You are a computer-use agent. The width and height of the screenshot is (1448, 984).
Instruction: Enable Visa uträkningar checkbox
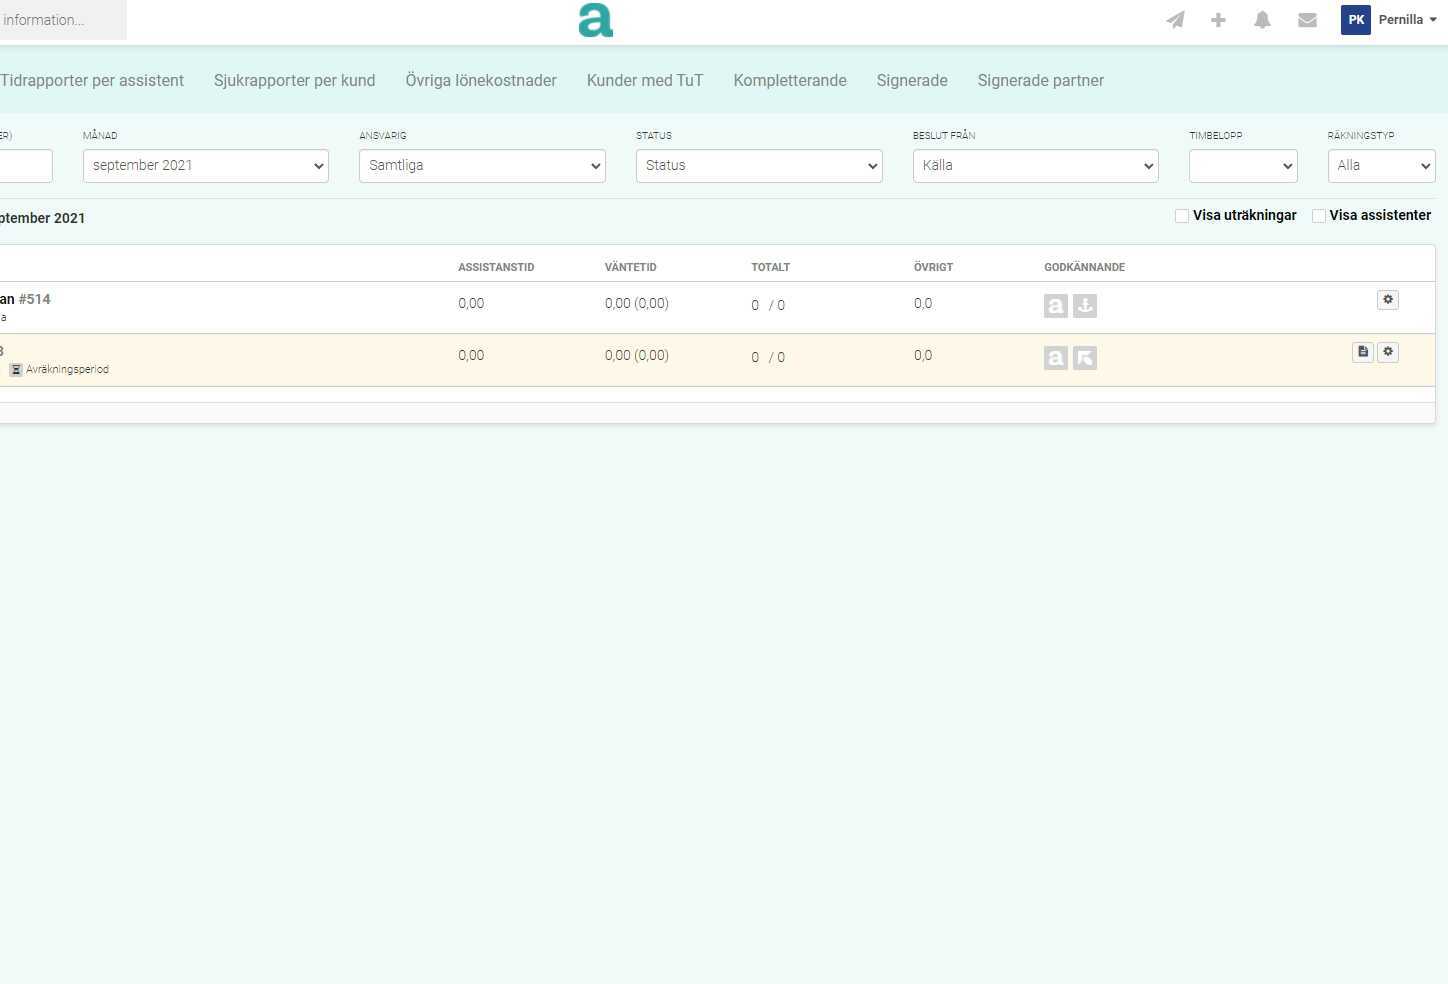pos(1182,216)
